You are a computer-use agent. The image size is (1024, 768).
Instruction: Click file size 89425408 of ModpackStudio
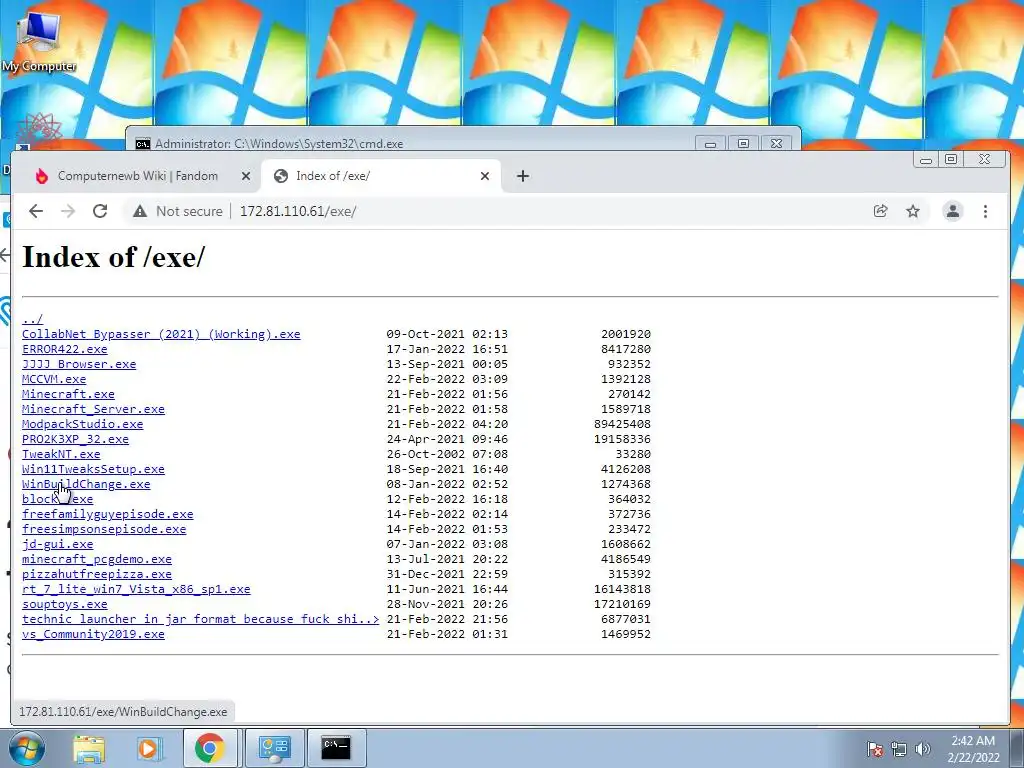(x=622, y=424)
